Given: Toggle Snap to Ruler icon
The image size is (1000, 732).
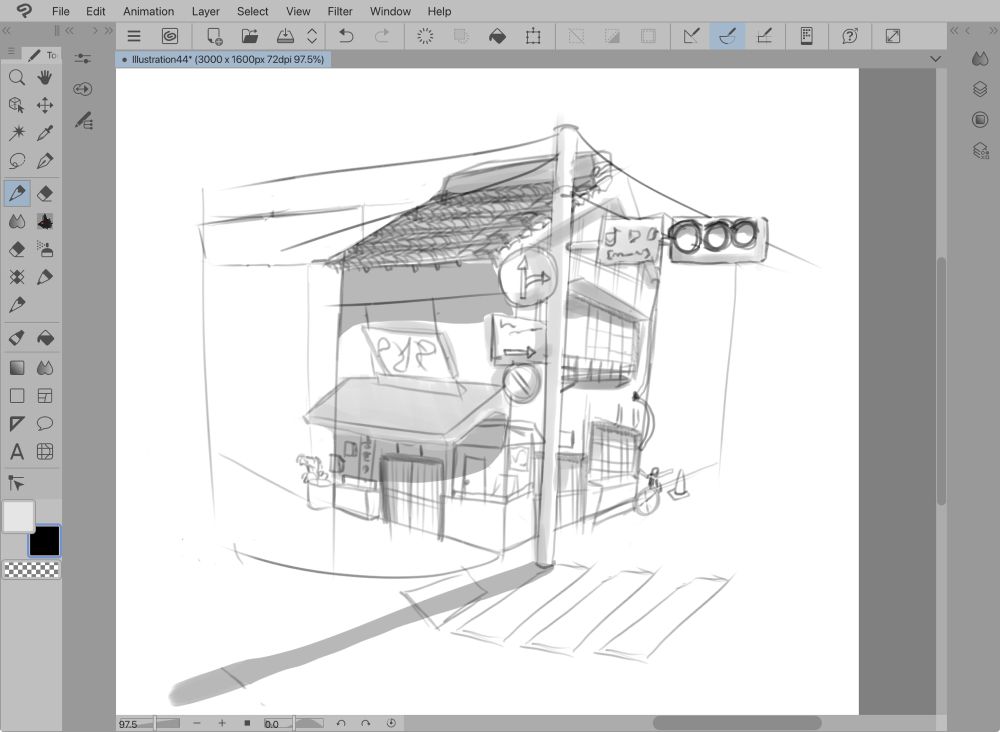Looking at the screenshot, I should (x=691, y=36).
